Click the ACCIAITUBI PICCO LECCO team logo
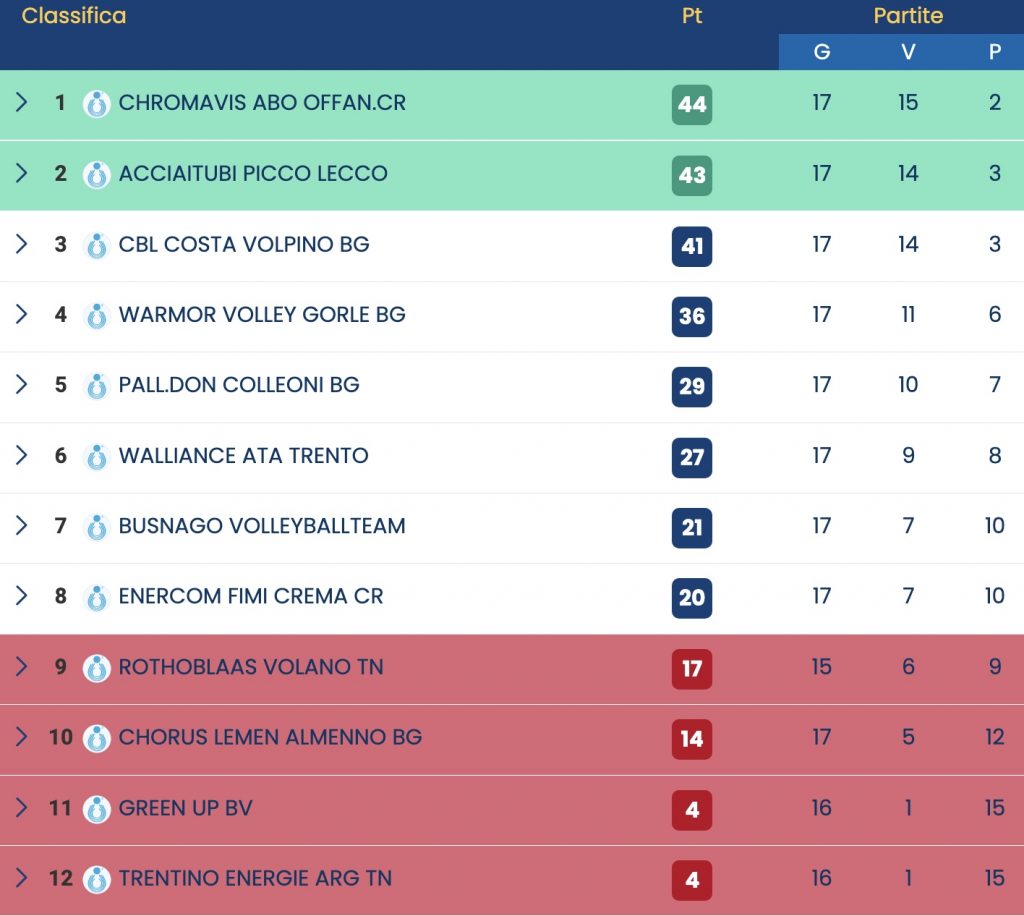This screenshot has height=916, width=1024. coord(96,175)
